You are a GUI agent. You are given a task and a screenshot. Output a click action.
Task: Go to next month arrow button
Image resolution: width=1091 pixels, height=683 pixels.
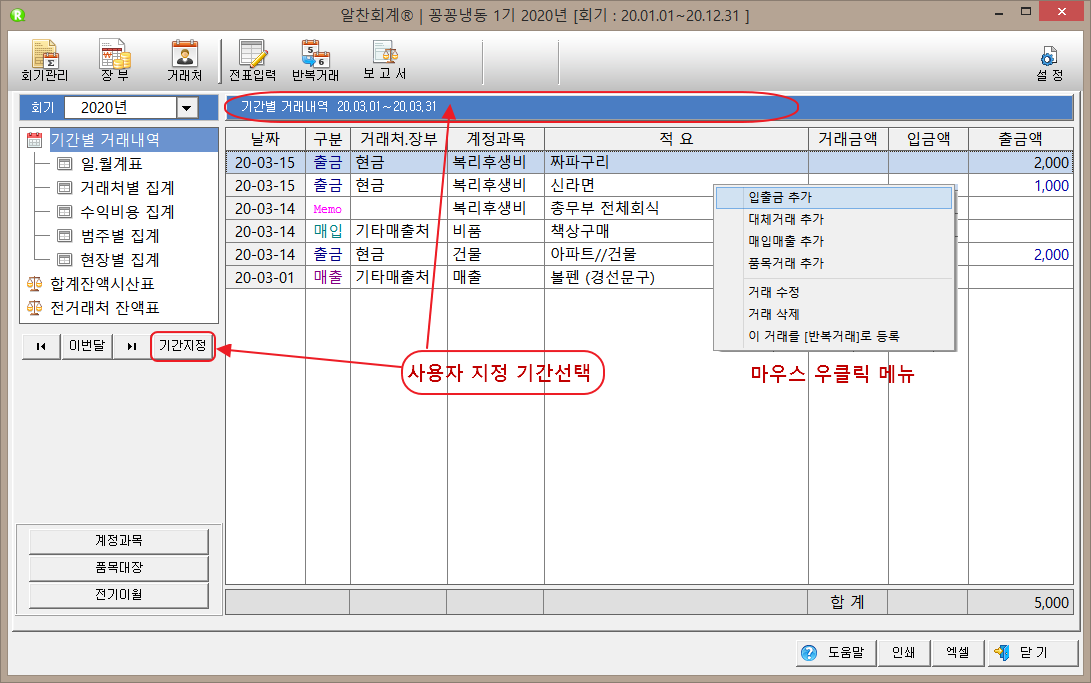point(132,346)
